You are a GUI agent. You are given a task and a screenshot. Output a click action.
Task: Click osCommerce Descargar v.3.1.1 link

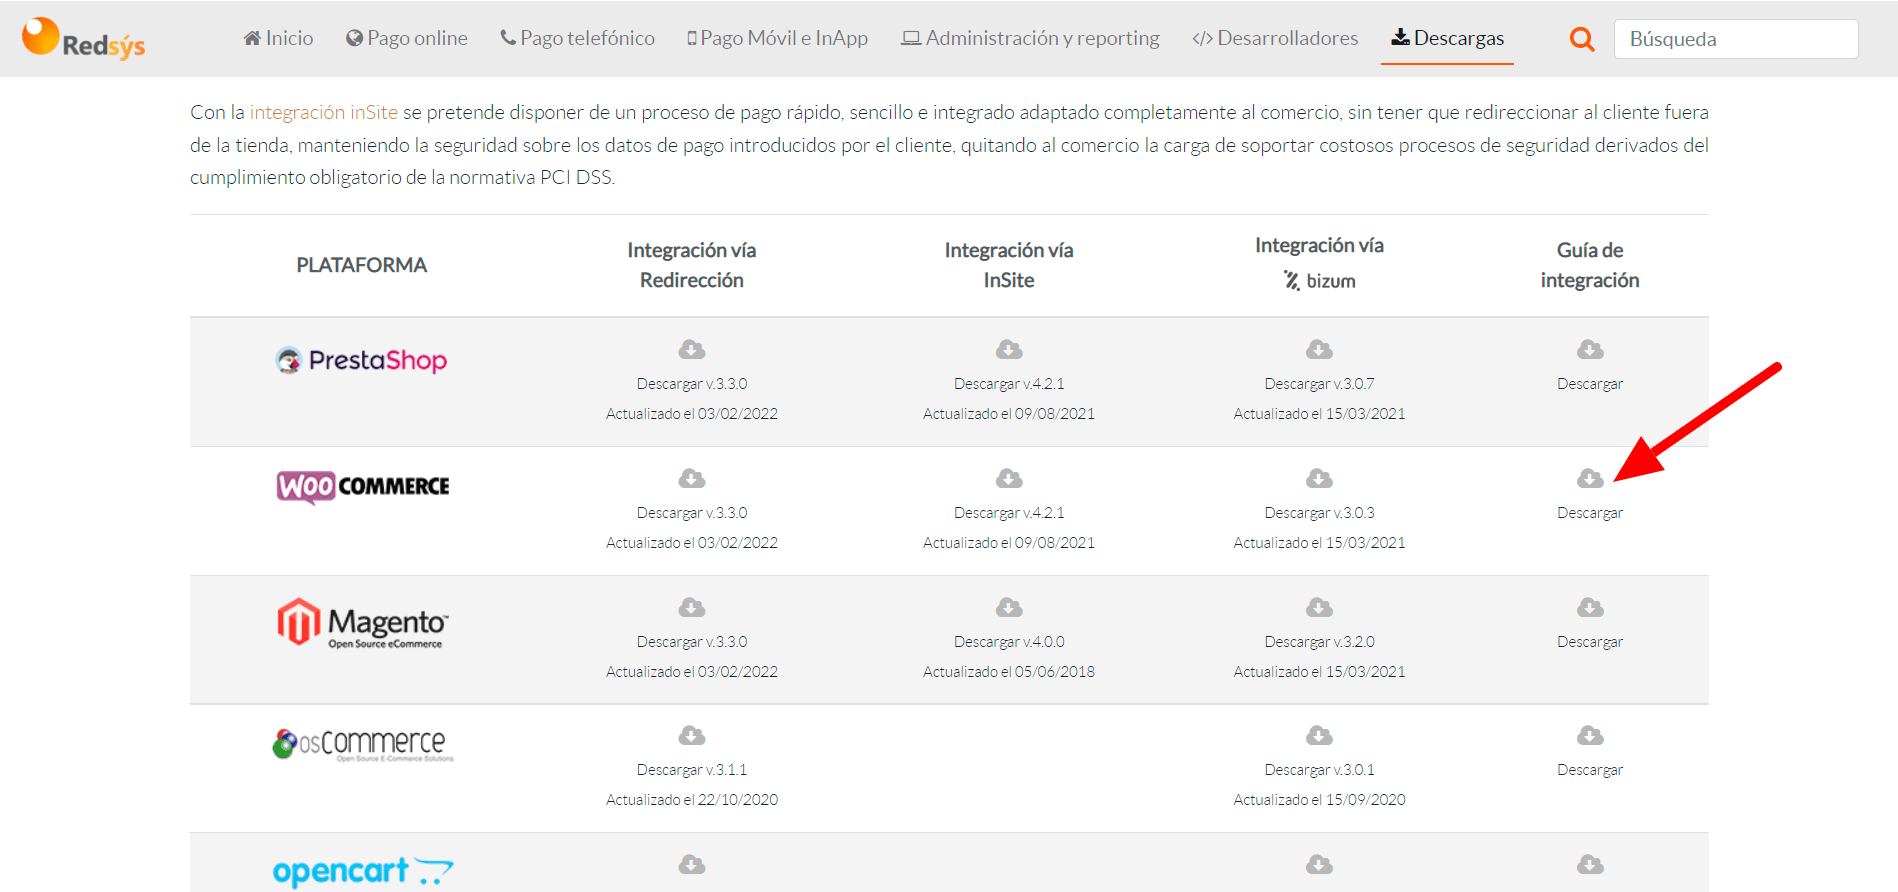click(692, 770)
